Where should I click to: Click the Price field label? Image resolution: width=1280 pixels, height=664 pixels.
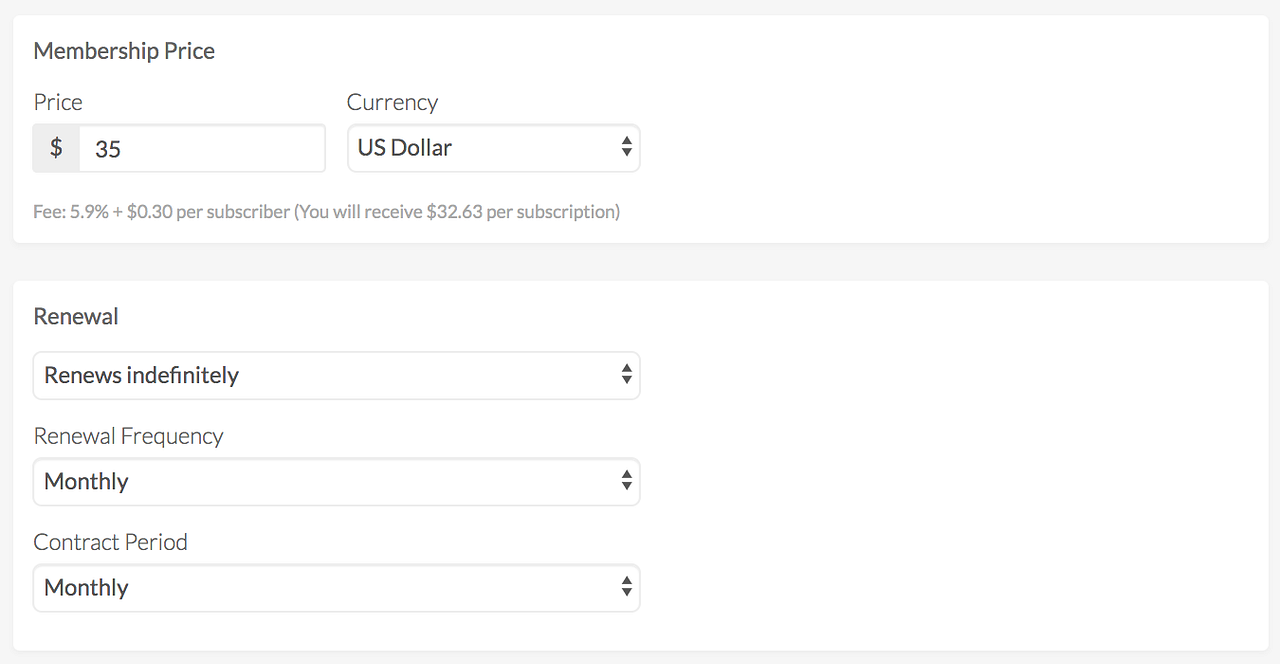tap(58, 102)
